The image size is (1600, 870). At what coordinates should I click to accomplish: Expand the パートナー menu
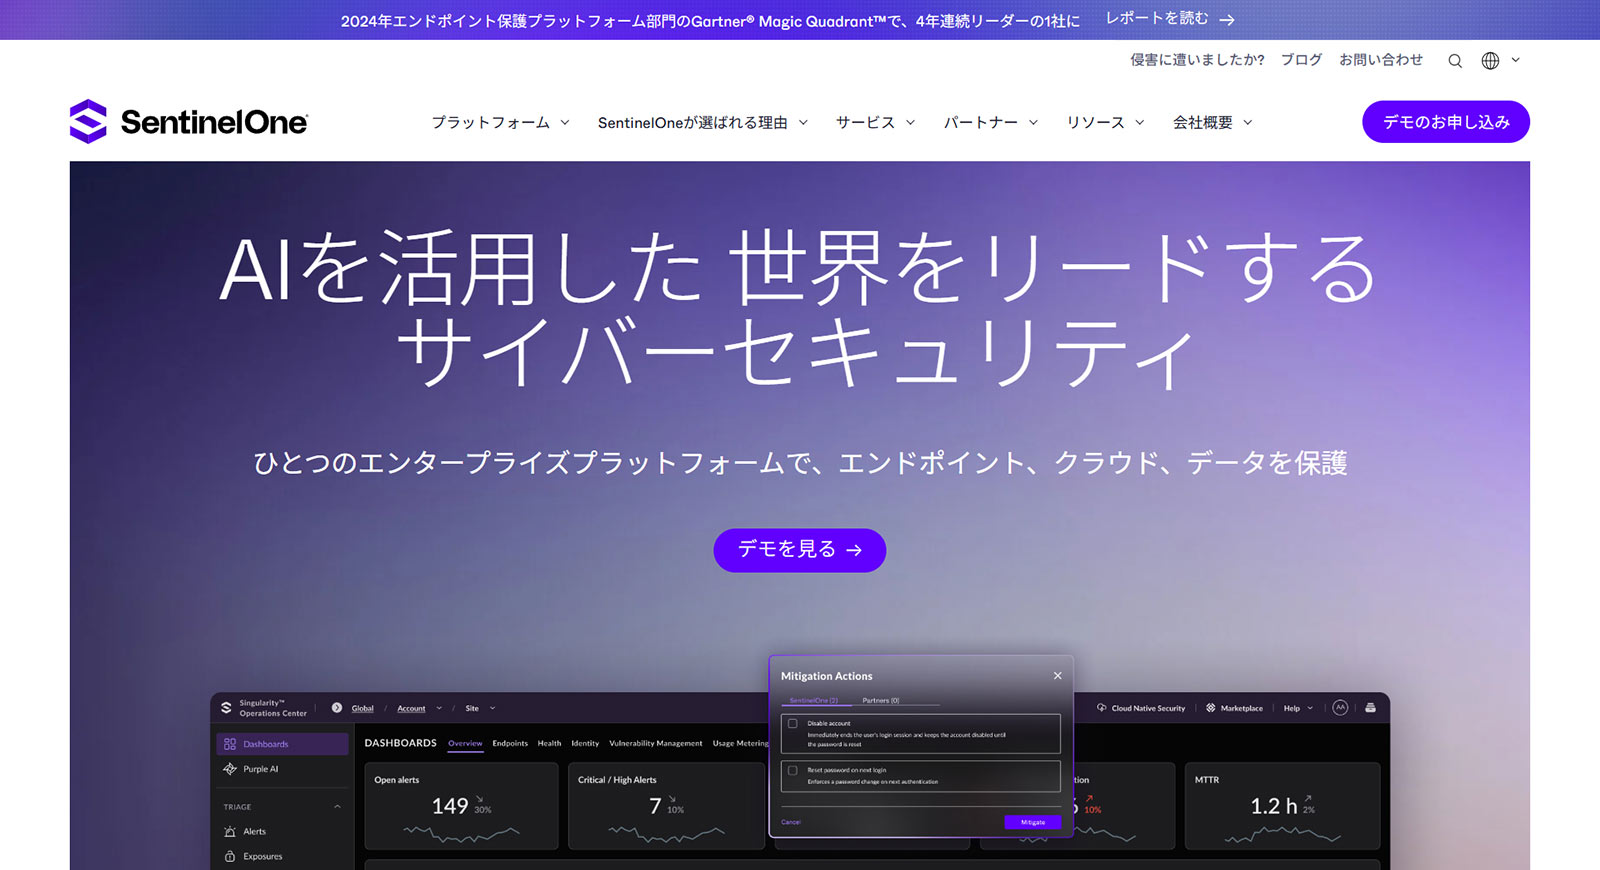point(991,122)
